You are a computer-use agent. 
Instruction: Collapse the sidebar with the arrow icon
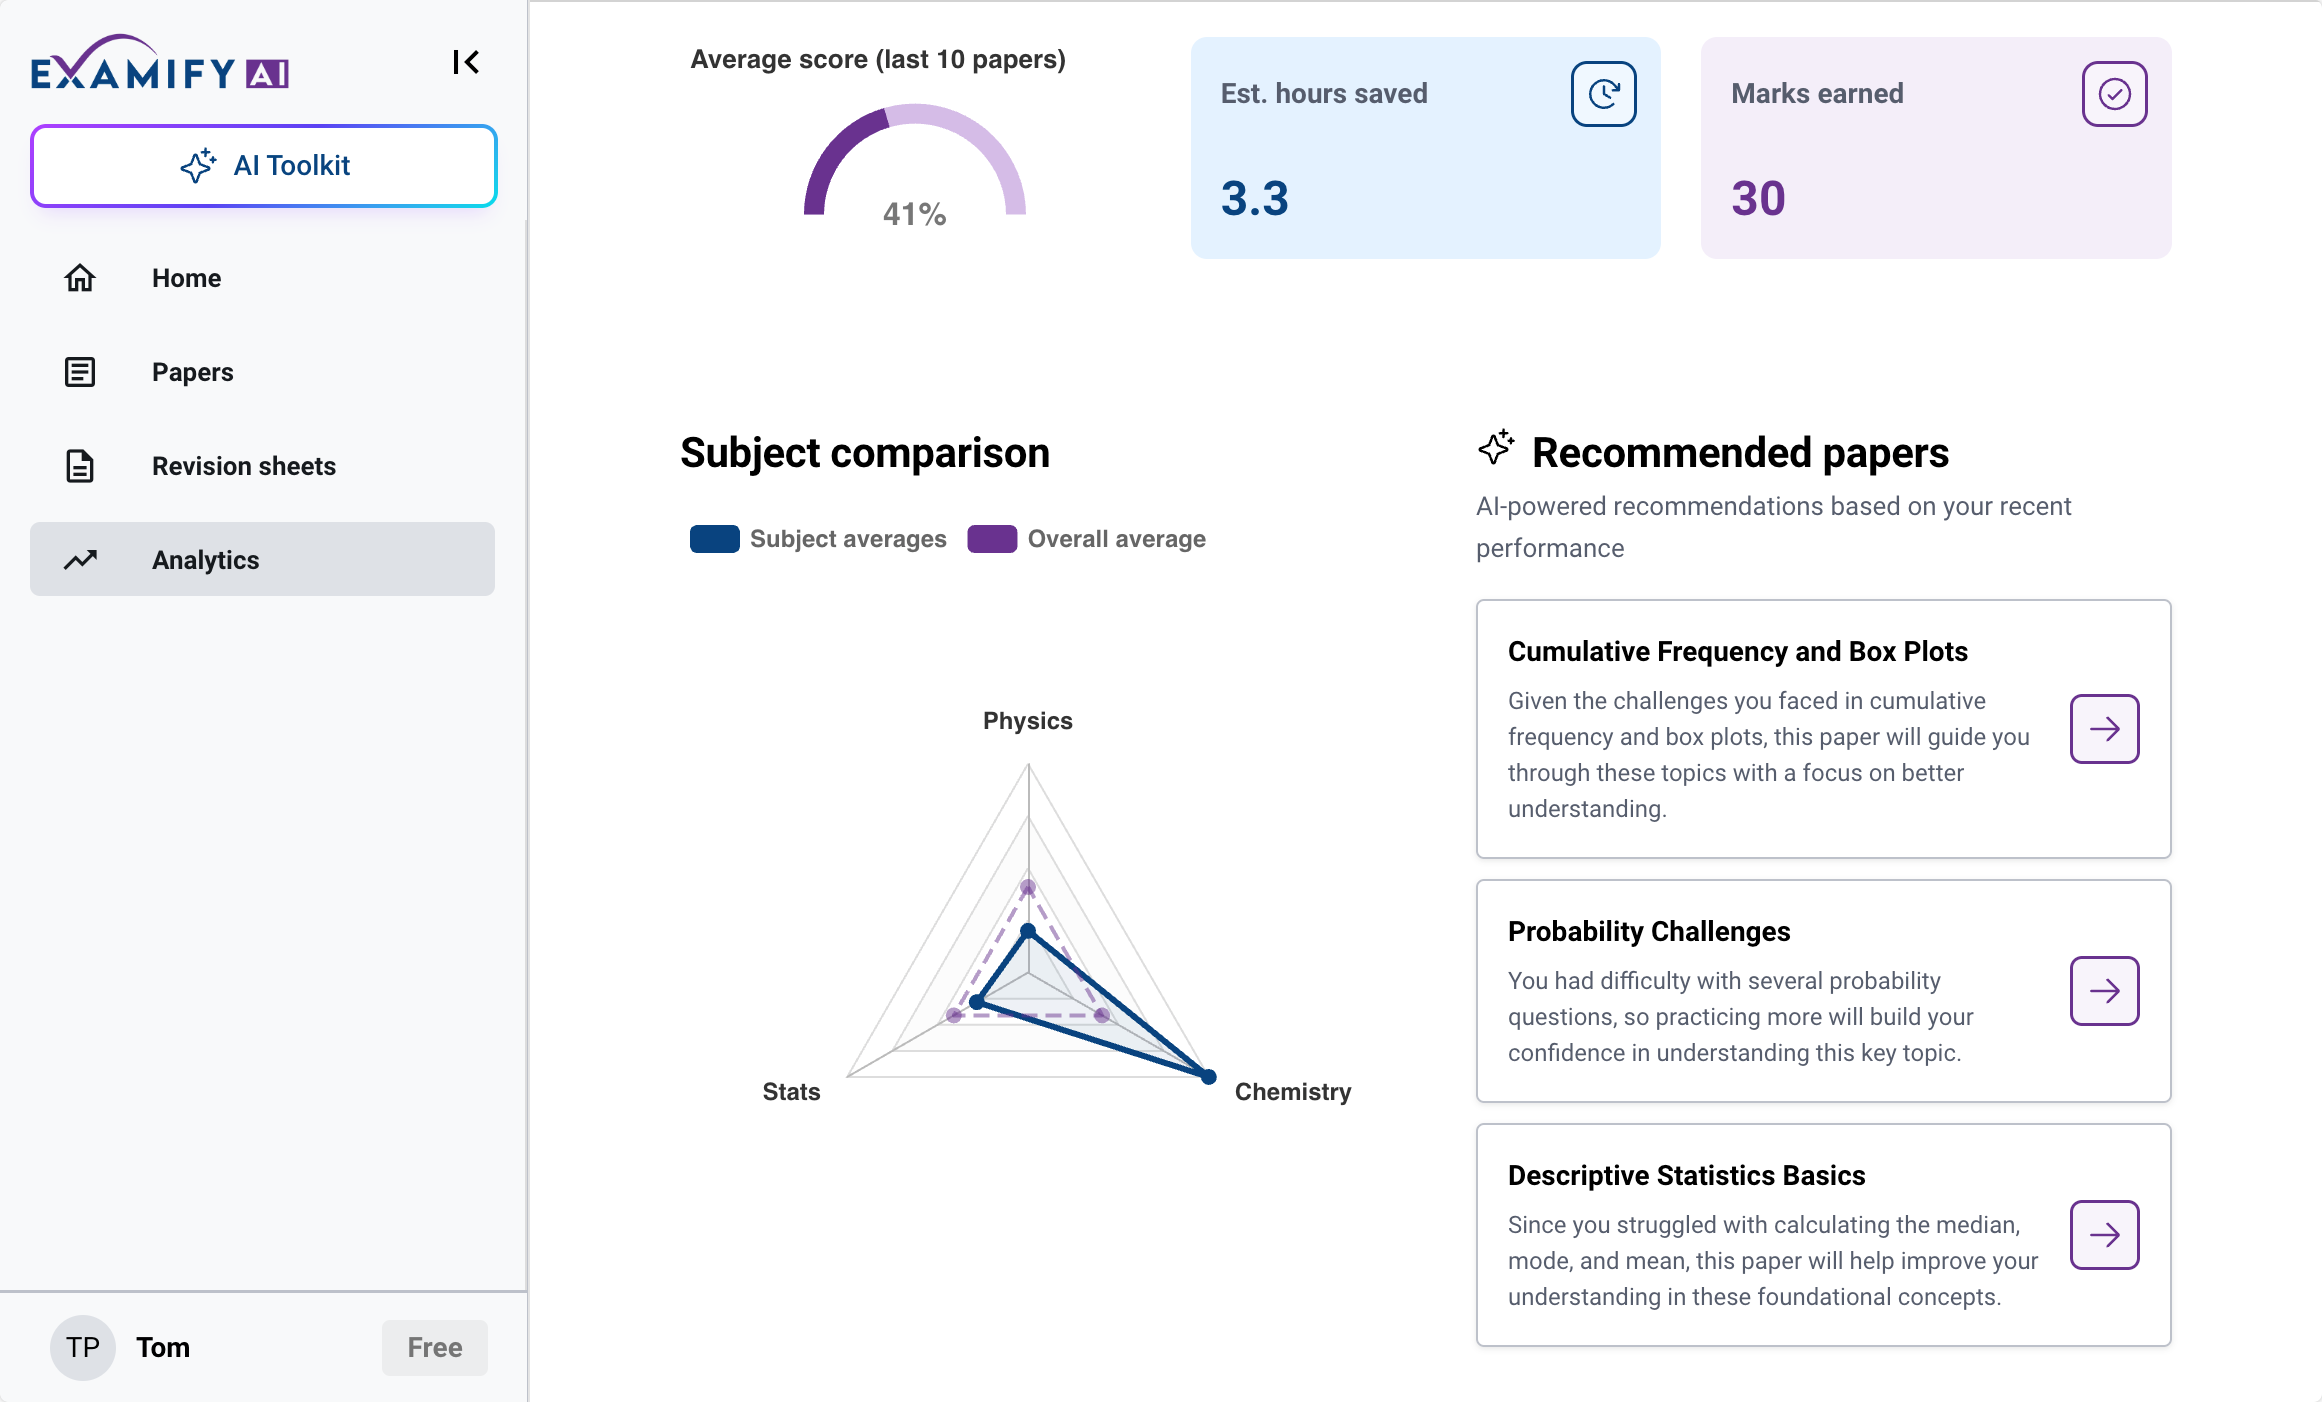pyautogui.click(x=466, y=63)
